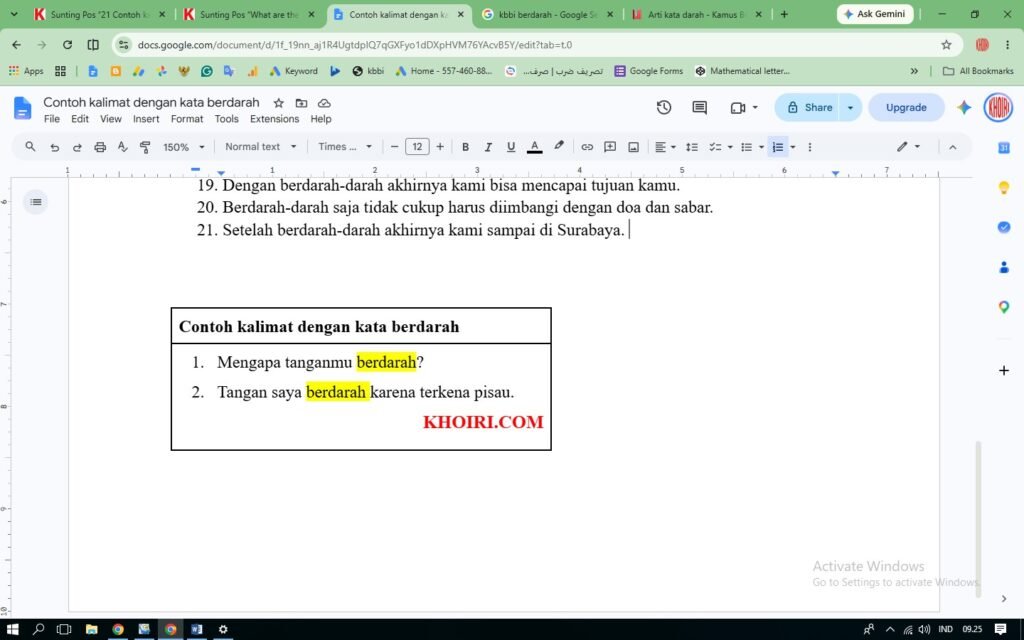Image resolution: width=1024 pixels, height=640 pixels.
Task: Print the document
Action: (x=100, y=147)
